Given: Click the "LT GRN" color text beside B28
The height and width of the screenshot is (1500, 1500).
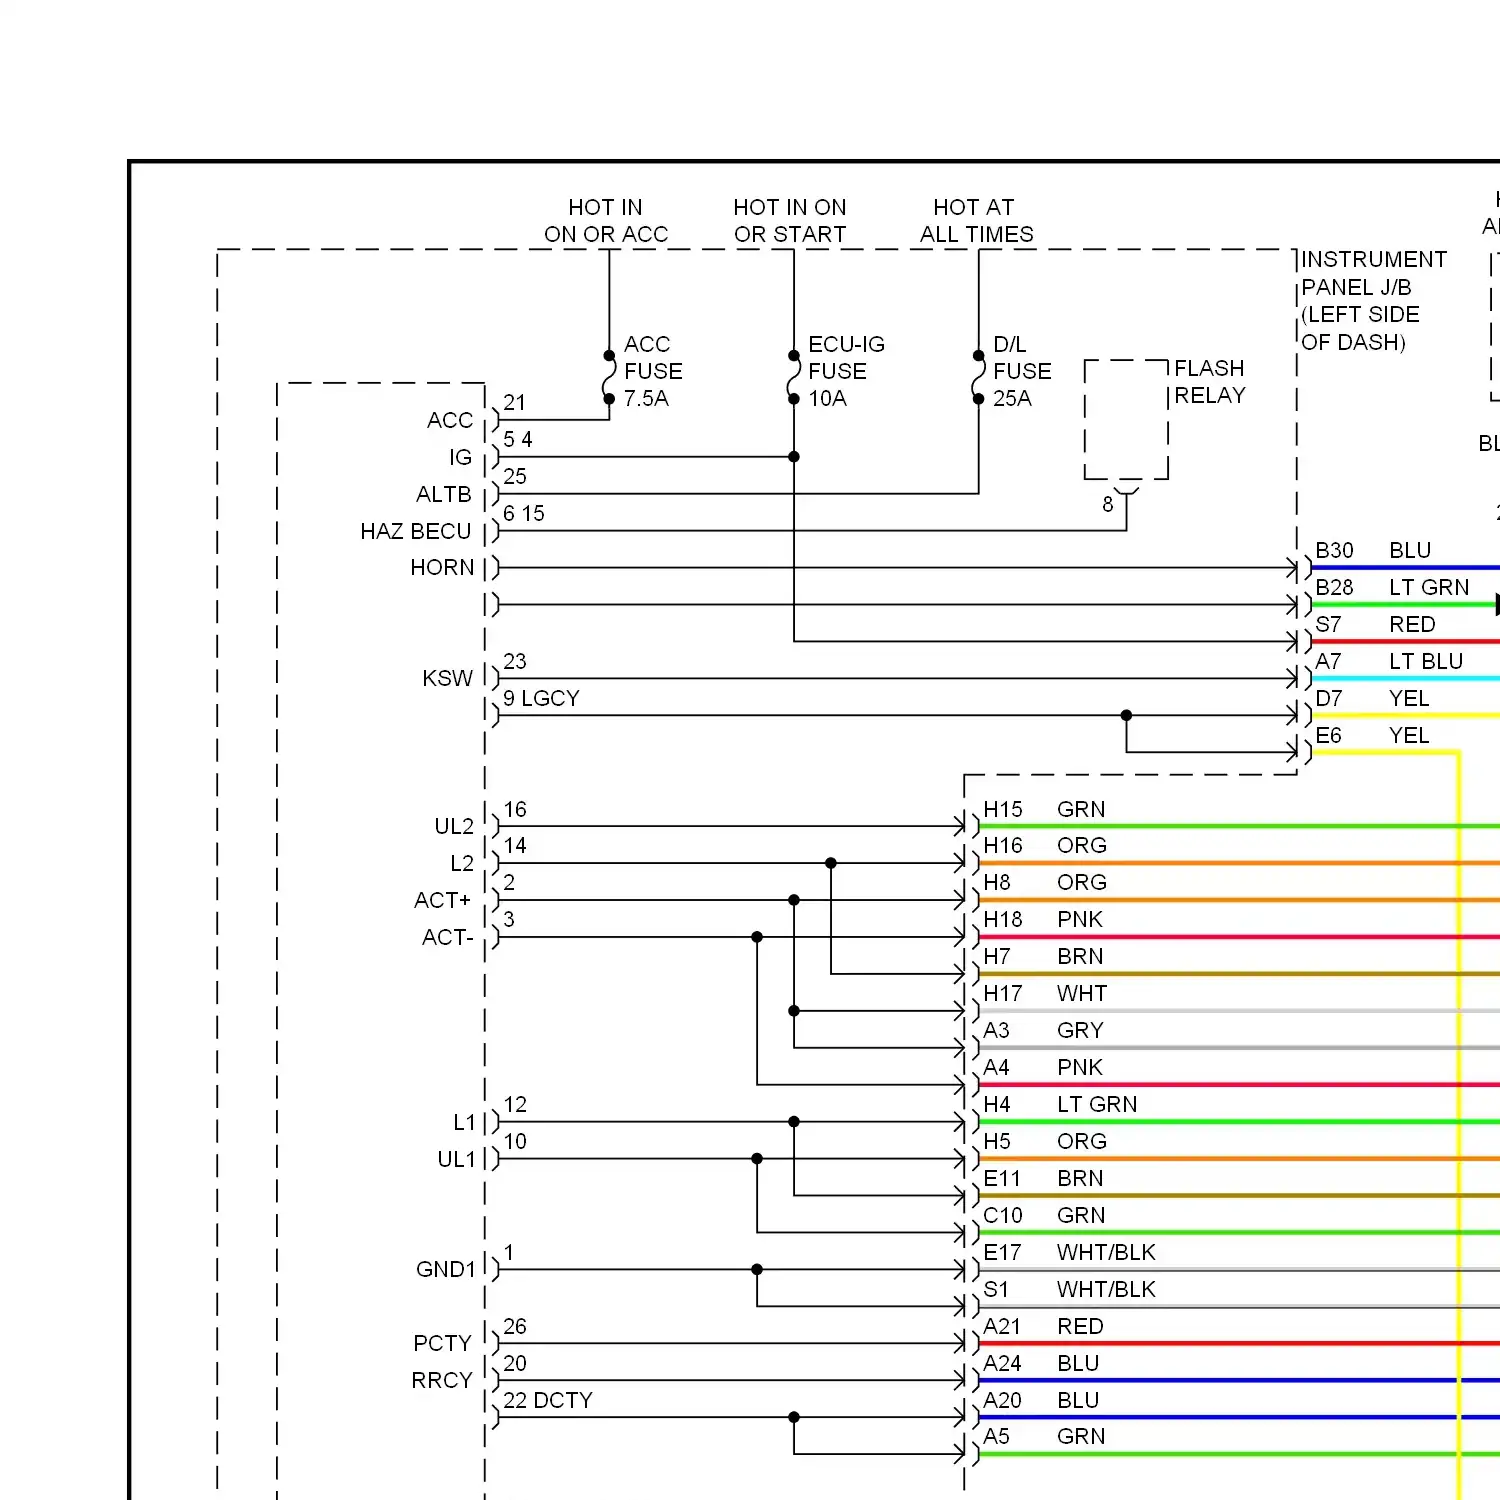Looking at the screenshot, I should [x=1429, y=587].
